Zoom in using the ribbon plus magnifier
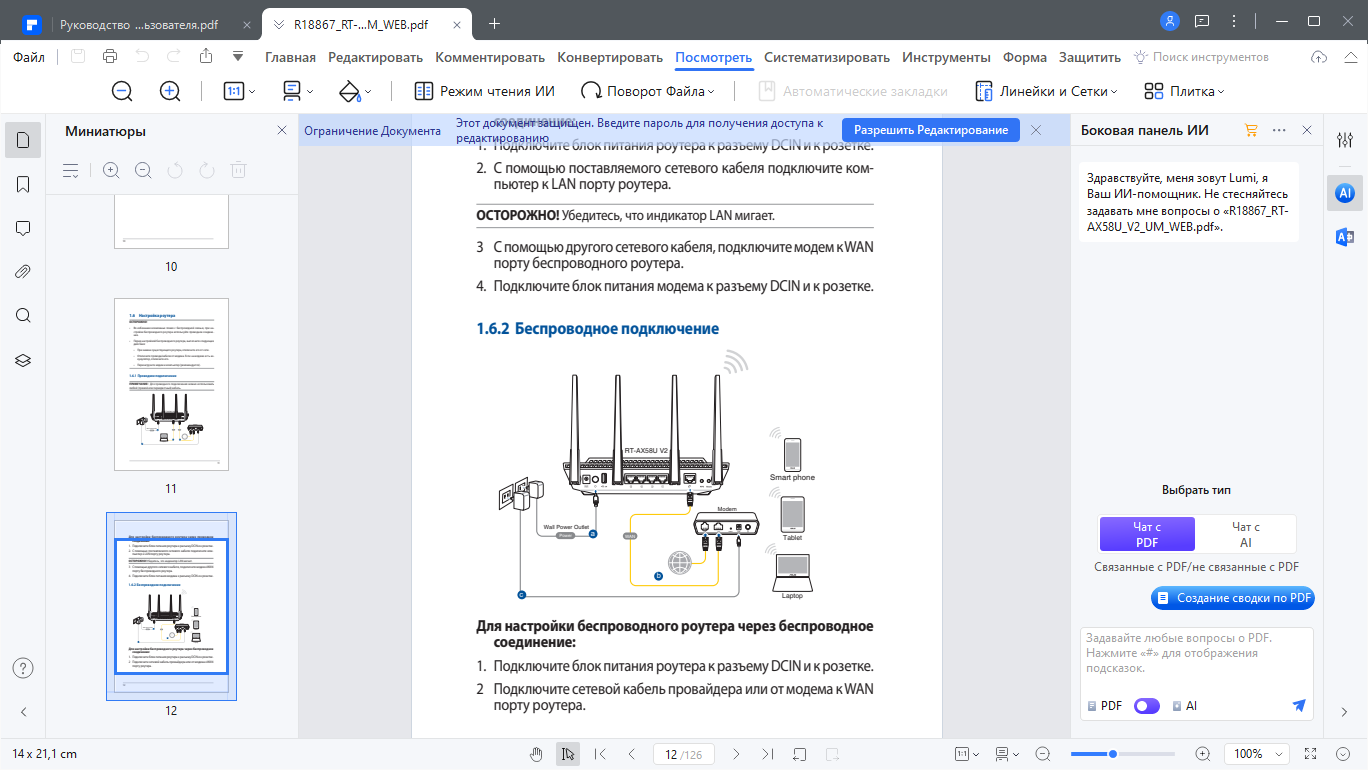The width and height of the screenshot is (1368, 770). click(170, 91)
